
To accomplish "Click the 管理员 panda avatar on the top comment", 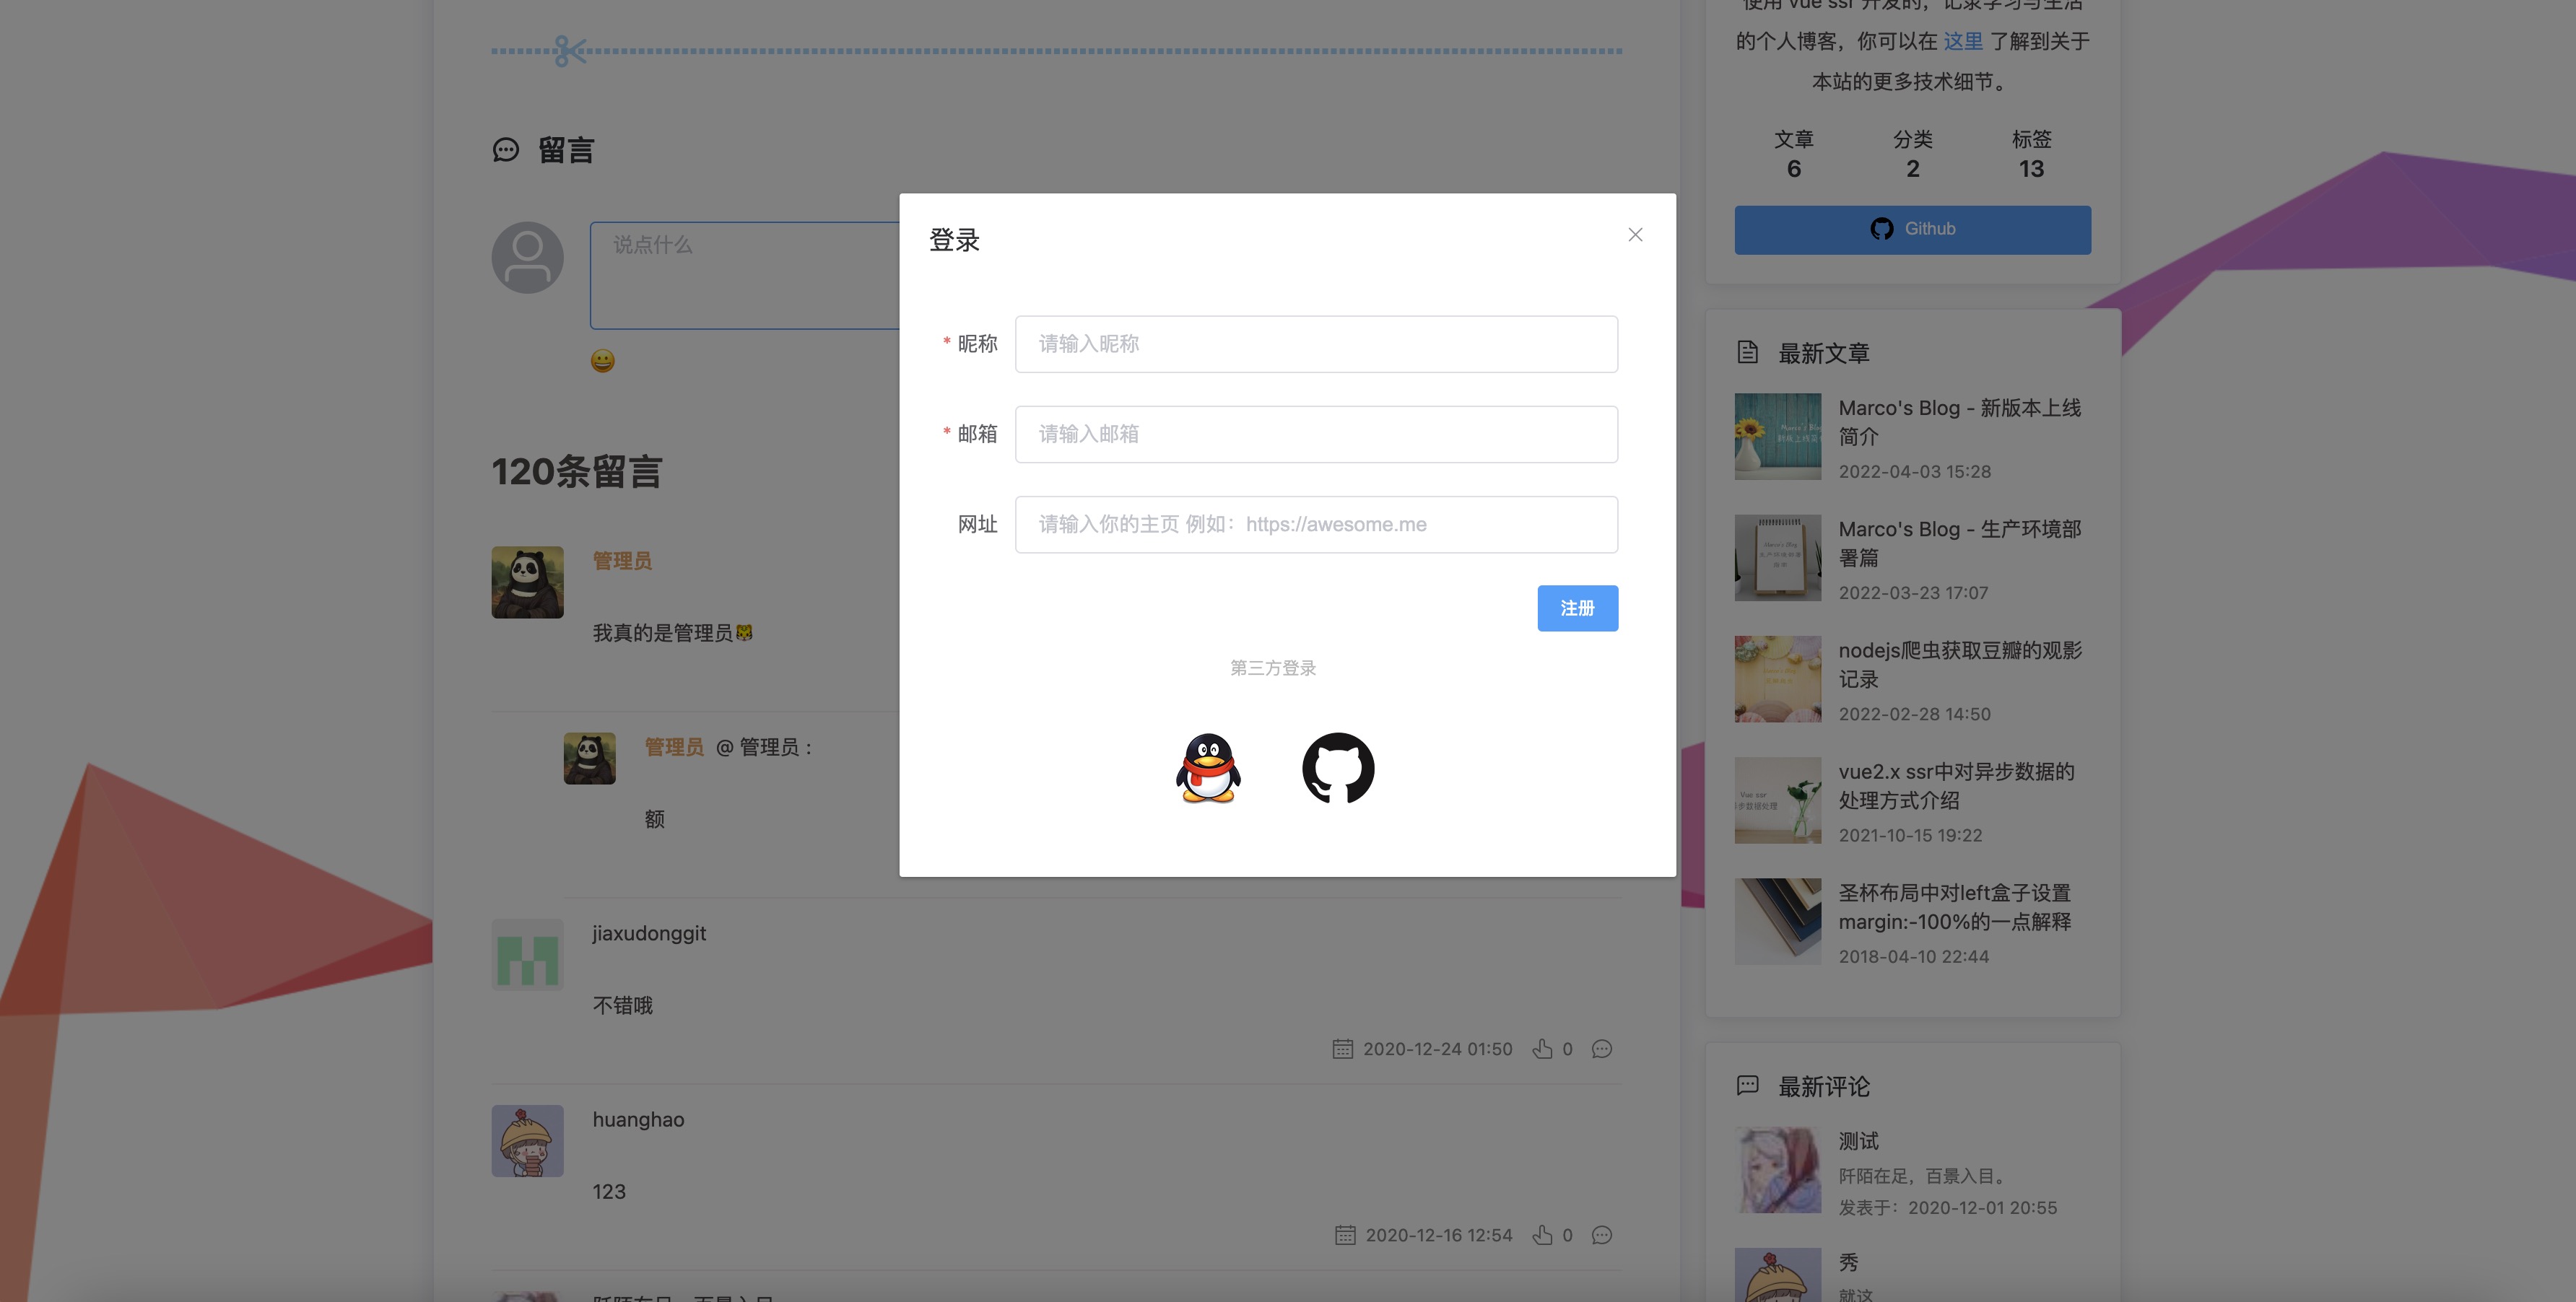I will [x=527, y=582].
